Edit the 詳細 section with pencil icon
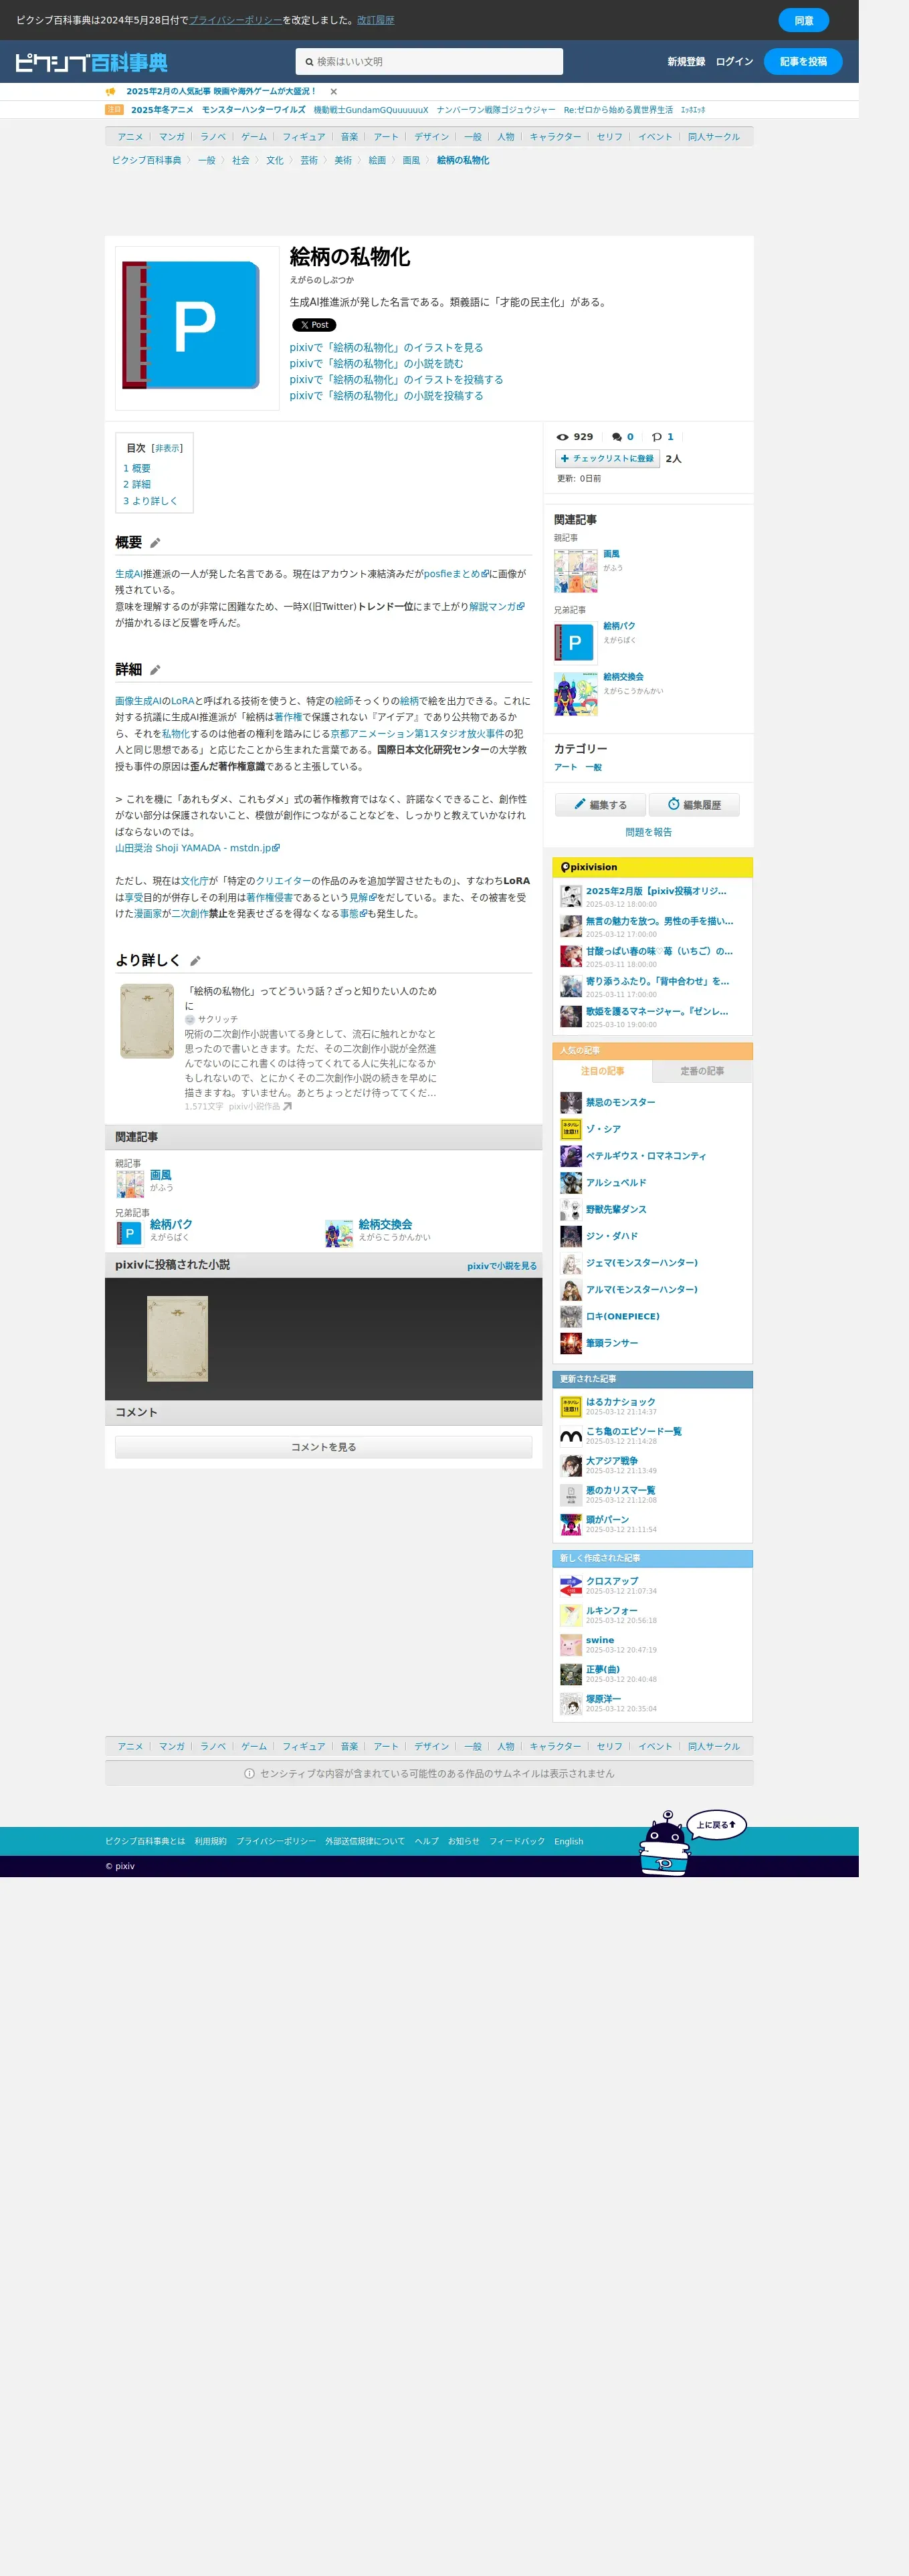Image resolution: width=909 pixels, height=2576 pixels. coord(155,670)
